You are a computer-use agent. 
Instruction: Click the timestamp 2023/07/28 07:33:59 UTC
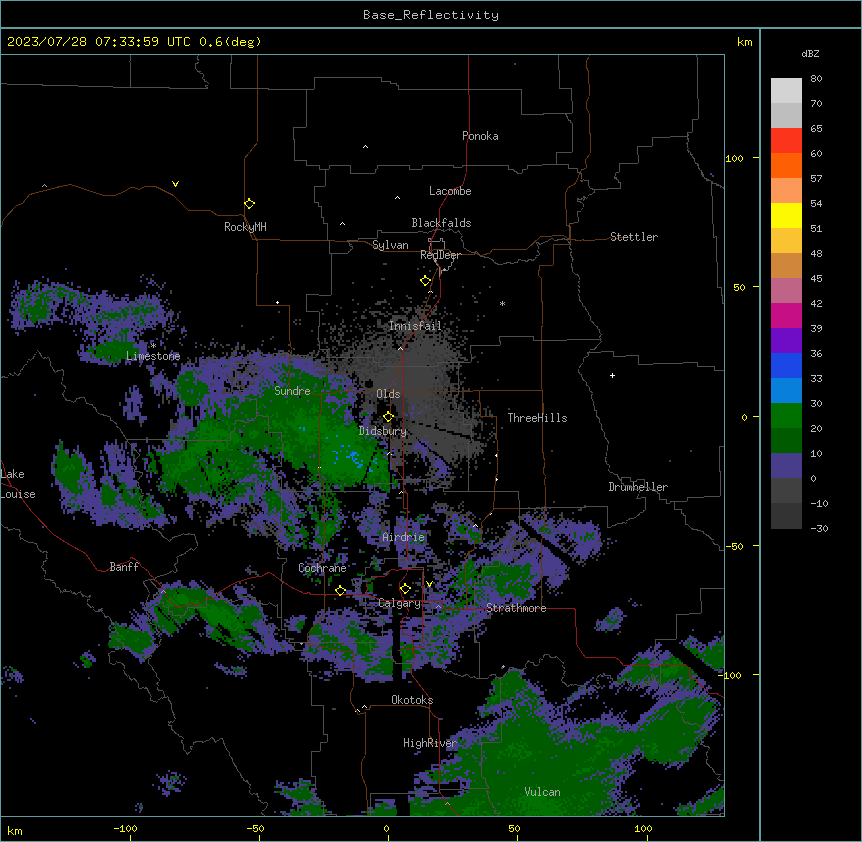point(98,42)
